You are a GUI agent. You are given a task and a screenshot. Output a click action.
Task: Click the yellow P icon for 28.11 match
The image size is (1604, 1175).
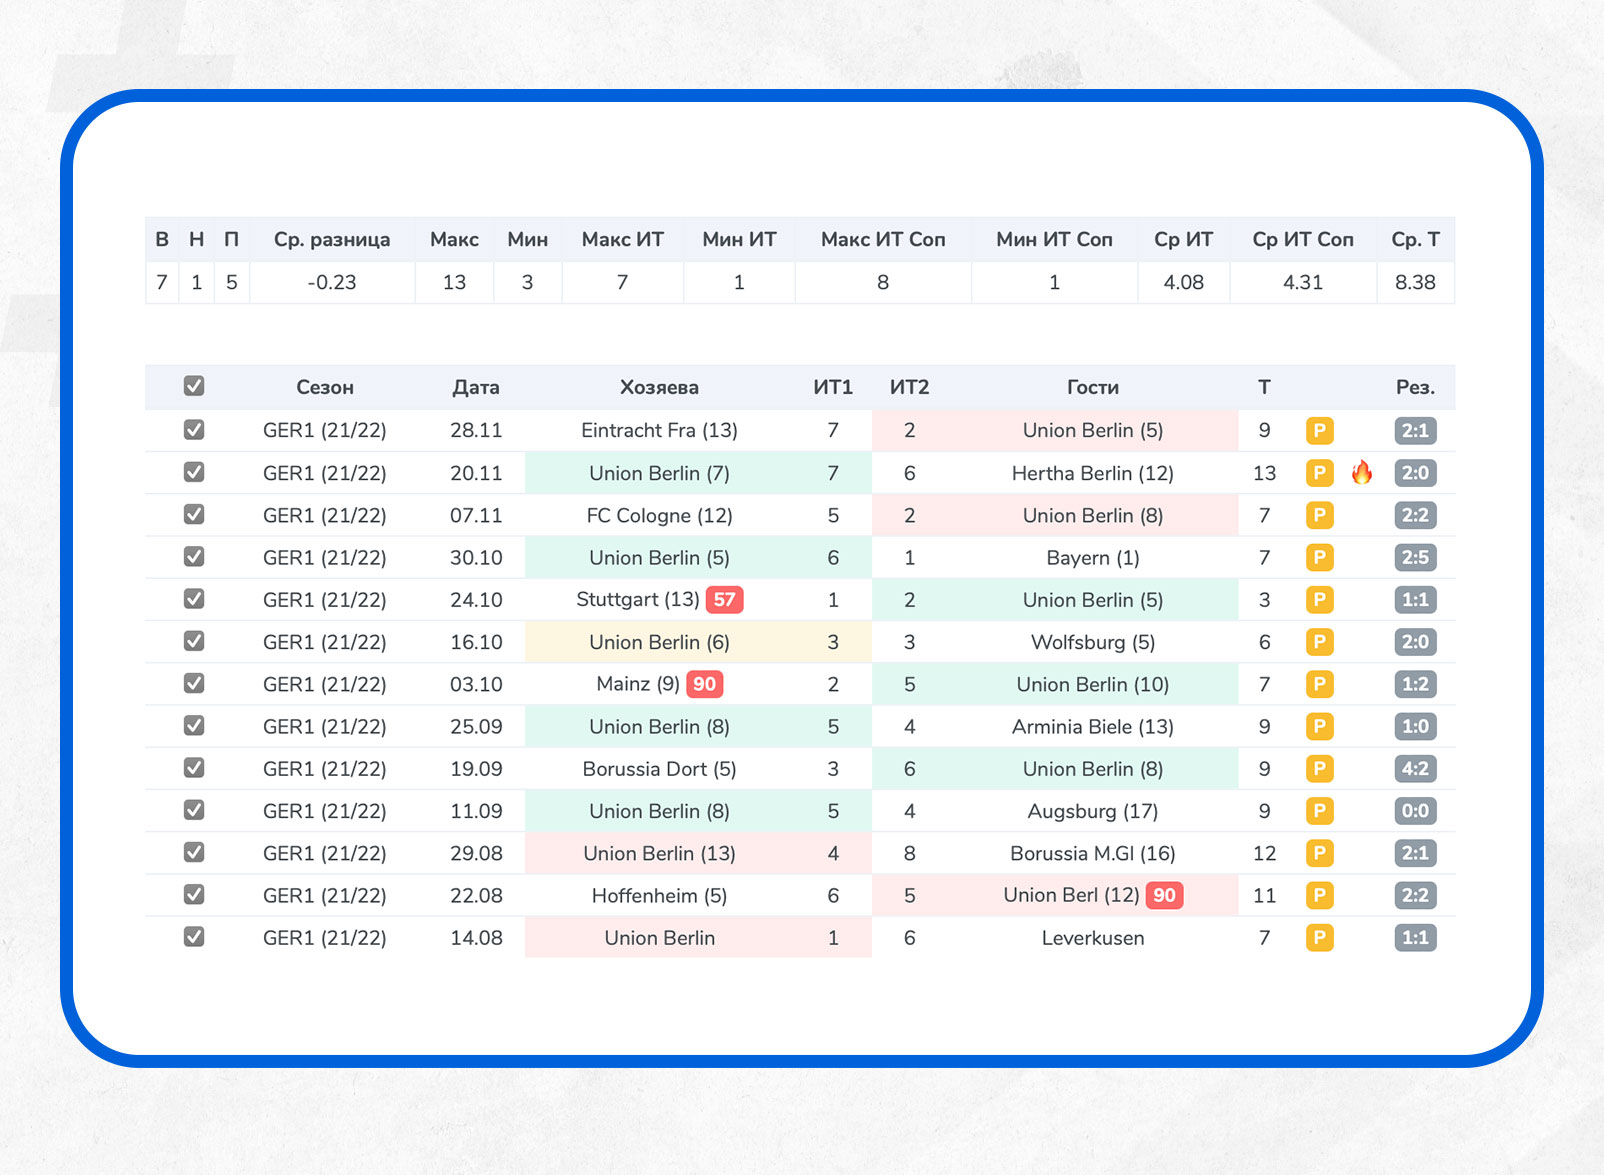[1319, 431]
